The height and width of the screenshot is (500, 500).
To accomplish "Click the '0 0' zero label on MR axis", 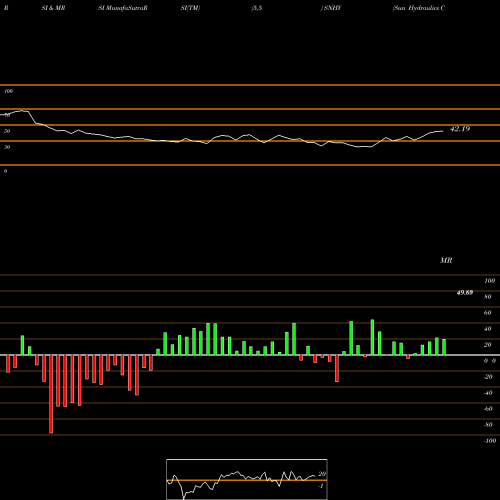I will [490, 361].
